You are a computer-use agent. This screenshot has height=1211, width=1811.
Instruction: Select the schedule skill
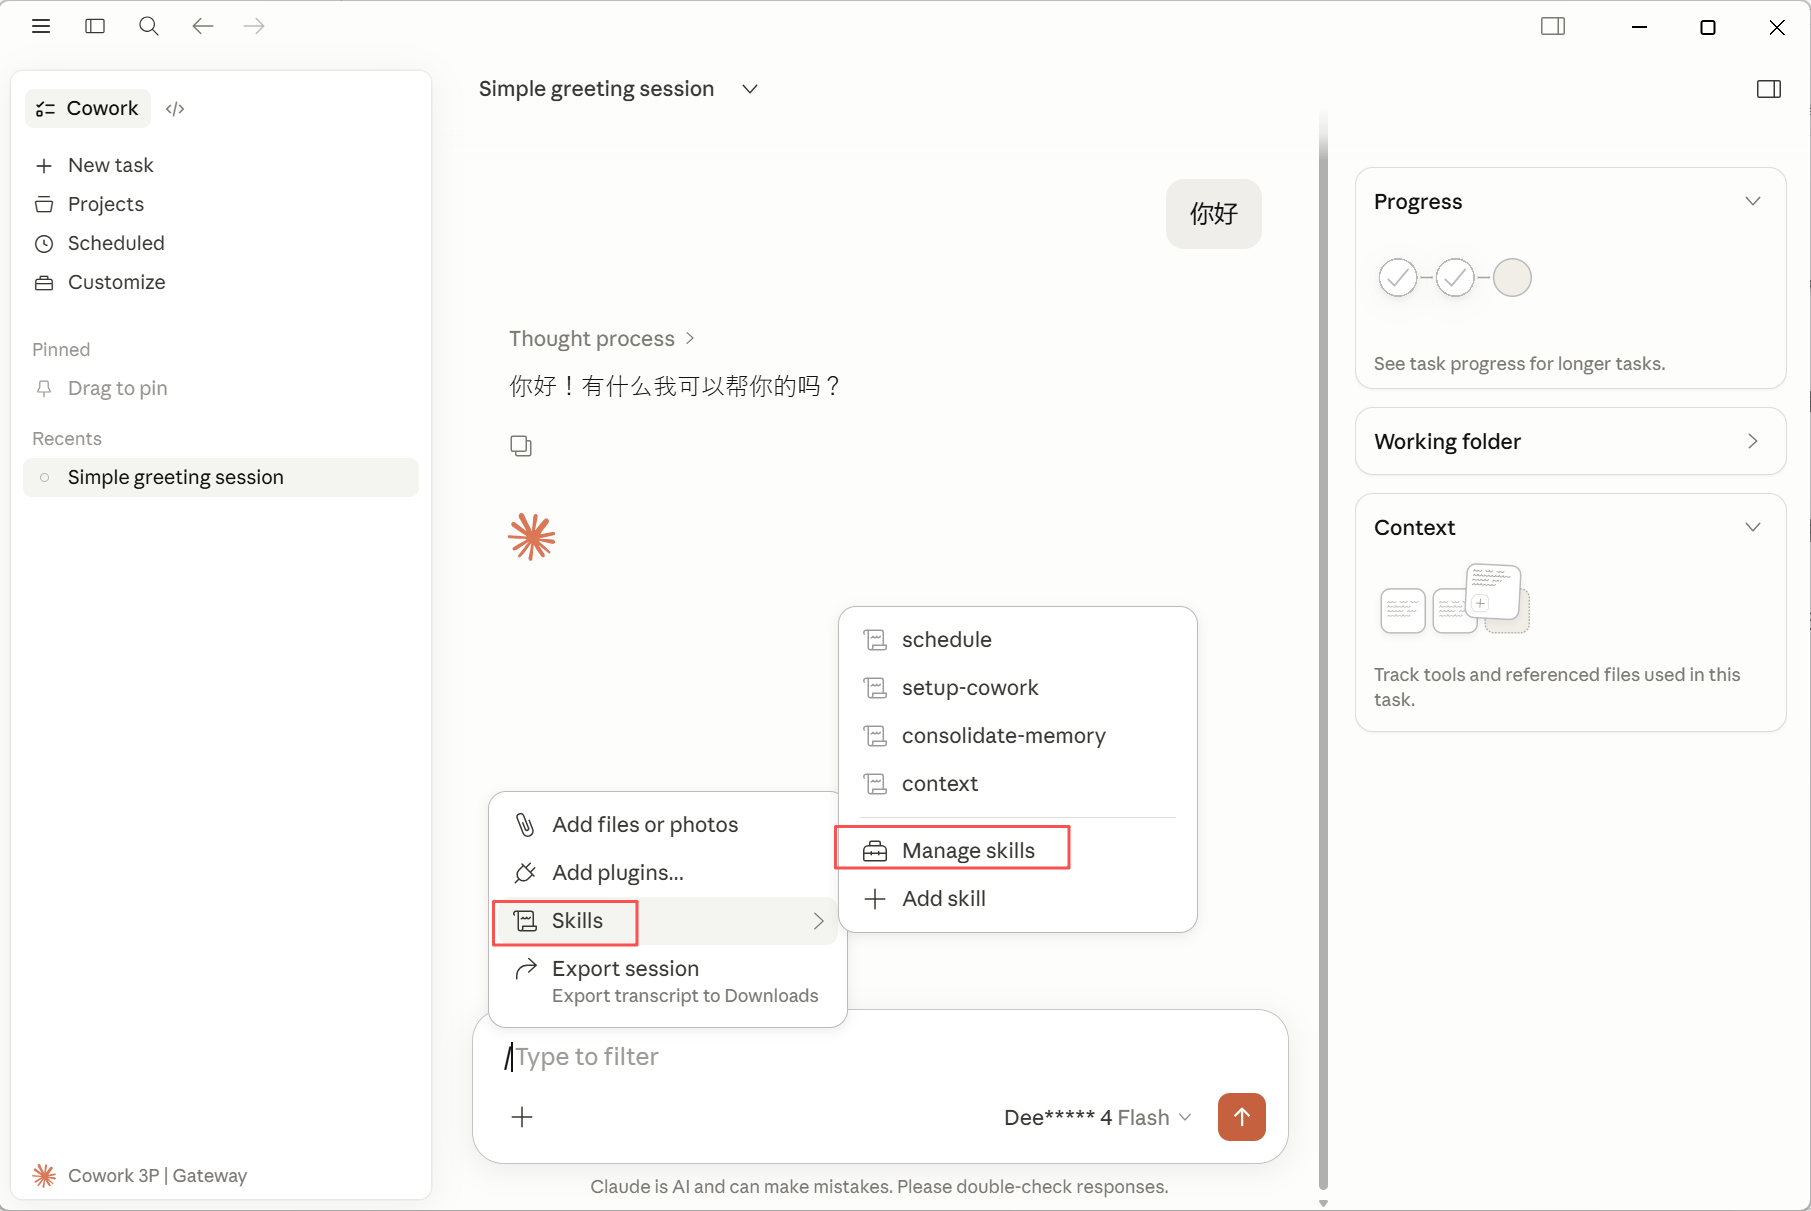tap(1018, 640)
